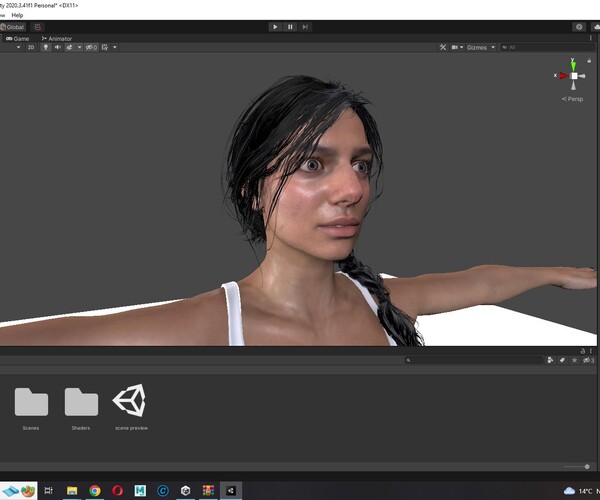Toggle scene audio speaker icon
The height and width of the screenshot is (500, 600).
(58, 47)
